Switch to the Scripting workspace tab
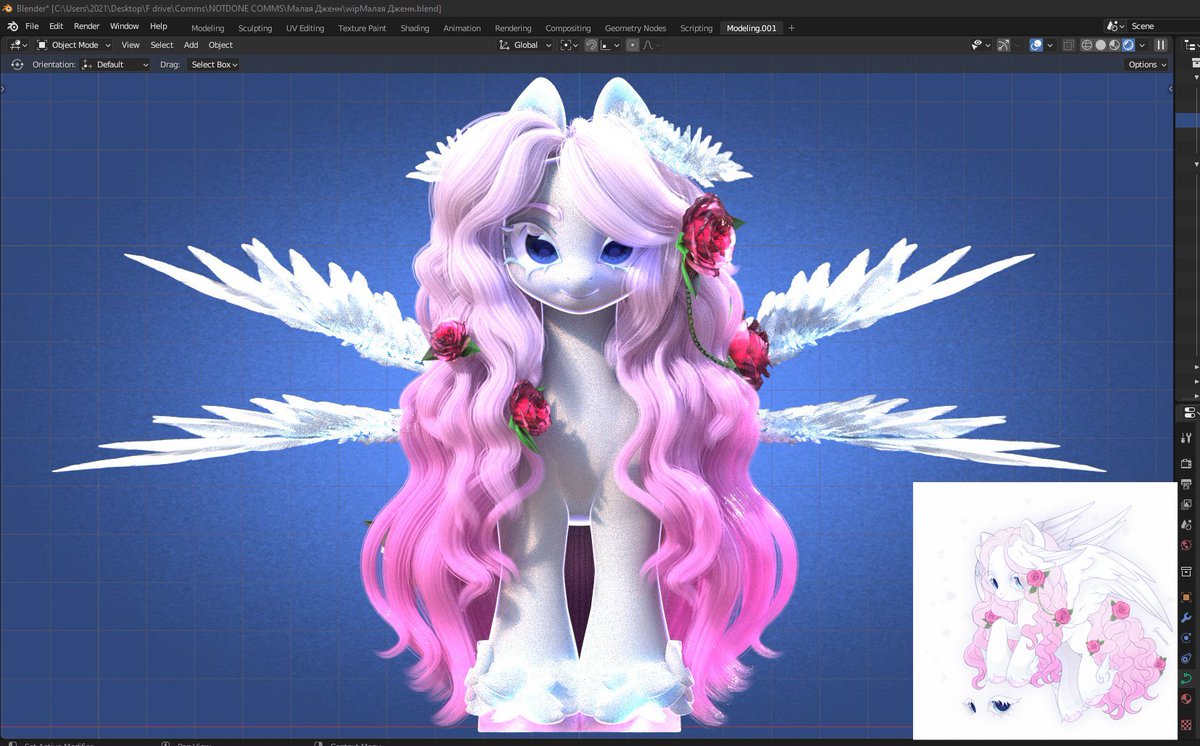This screenshot has height=746, width=1200. pyautogui.click(x=696, y=28)
